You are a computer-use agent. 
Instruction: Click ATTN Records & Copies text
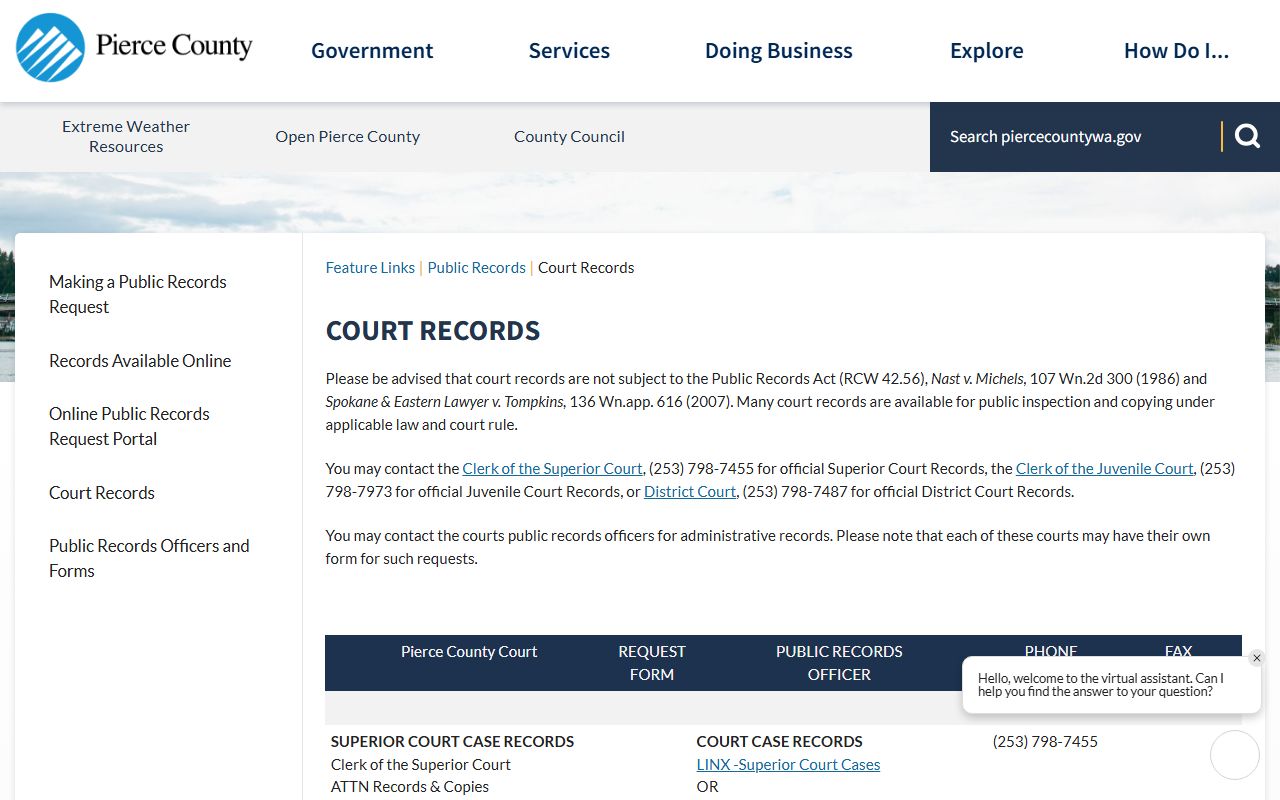[x=410, y=787]
